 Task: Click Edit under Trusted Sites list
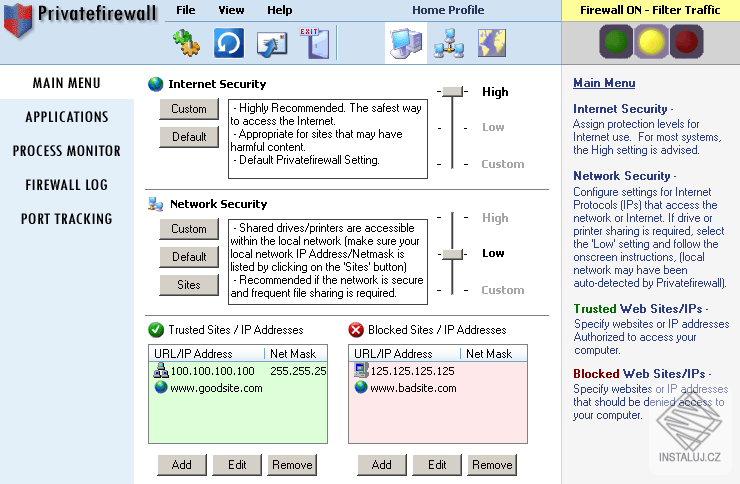coord(237,465)
